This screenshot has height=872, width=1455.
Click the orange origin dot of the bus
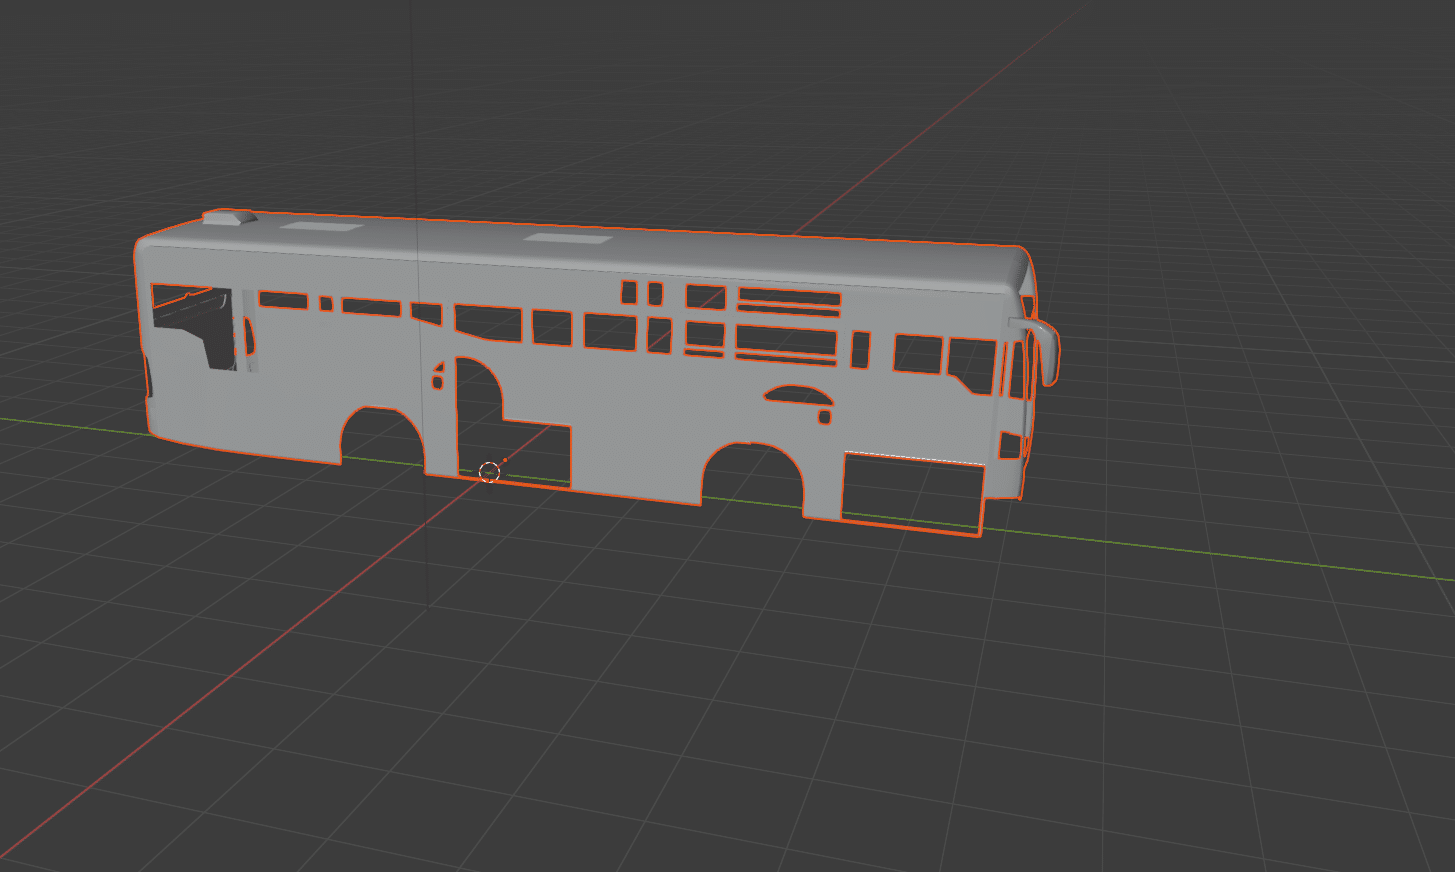tap(506, 460)
